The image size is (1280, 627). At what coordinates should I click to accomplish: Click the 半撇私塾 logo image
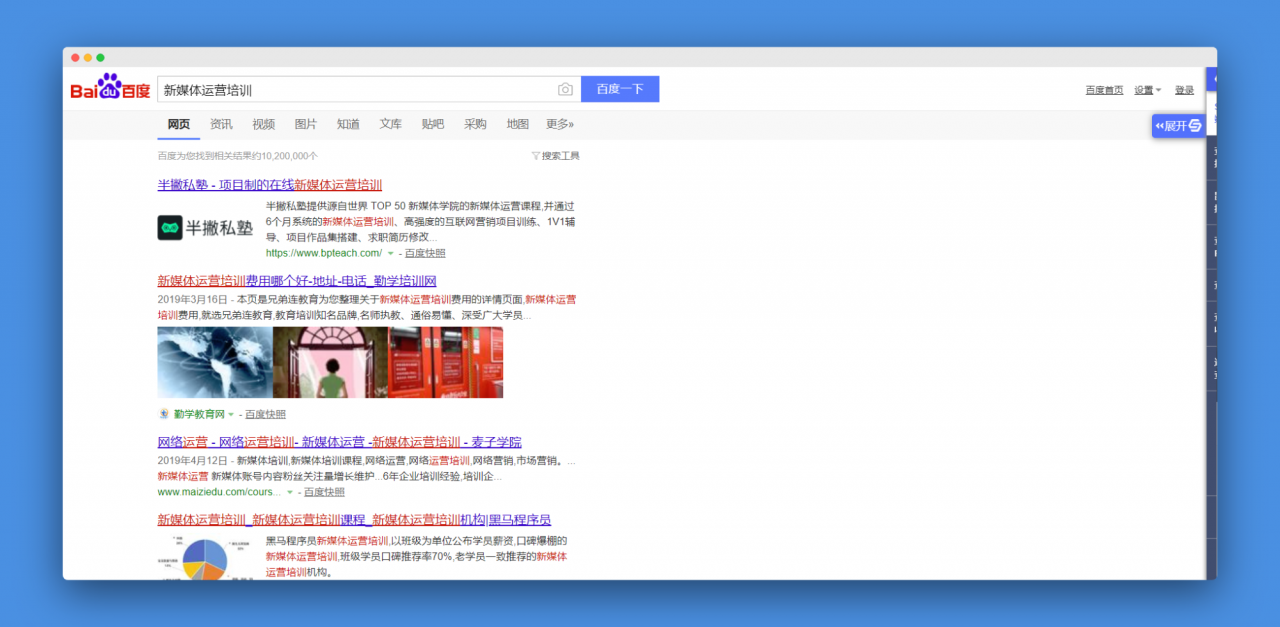click(206, 227)
